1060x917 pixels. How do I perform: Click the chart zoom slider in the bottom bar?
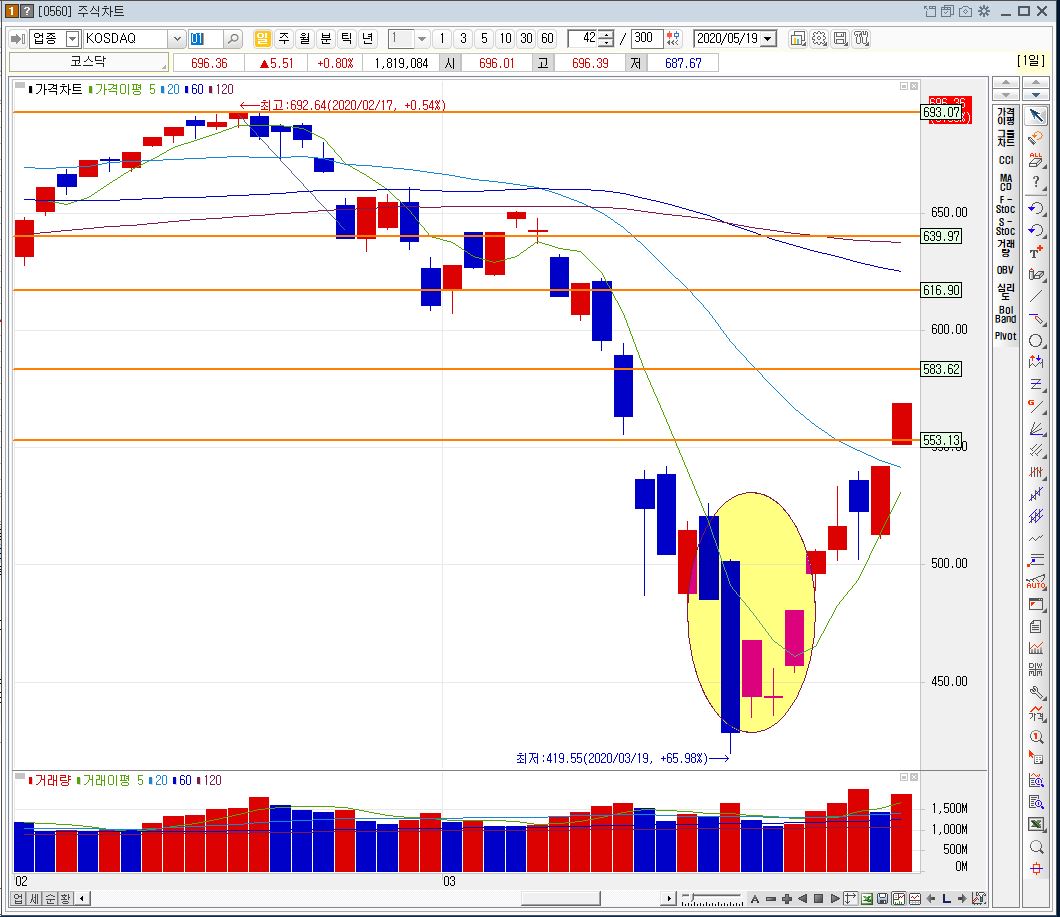coord(712,899)
